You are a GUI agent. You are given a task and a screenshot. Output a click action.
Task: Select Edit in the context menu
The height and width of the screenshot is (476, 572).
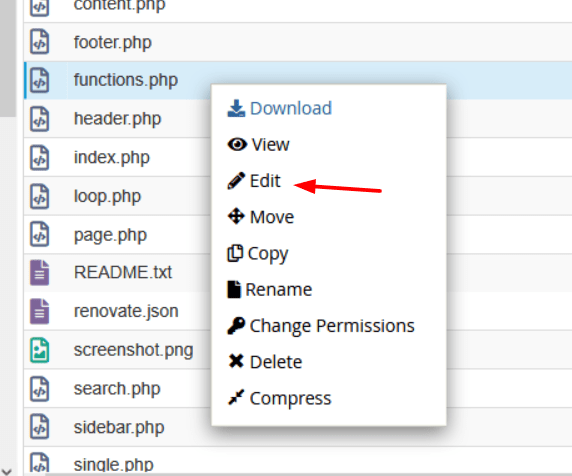[x=265, y=181]
